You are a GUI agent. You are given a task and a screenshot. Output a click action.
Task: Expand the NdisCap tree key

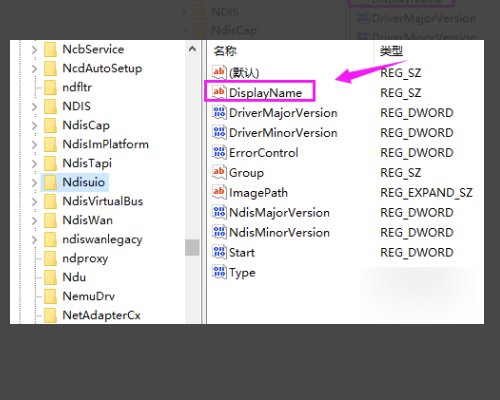point(34,125)
